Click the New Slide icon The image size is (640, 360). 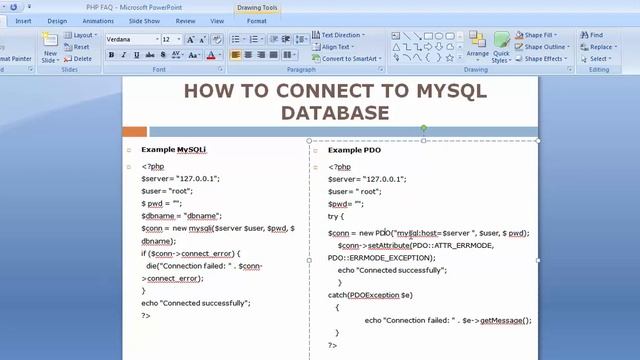(50, 40)
